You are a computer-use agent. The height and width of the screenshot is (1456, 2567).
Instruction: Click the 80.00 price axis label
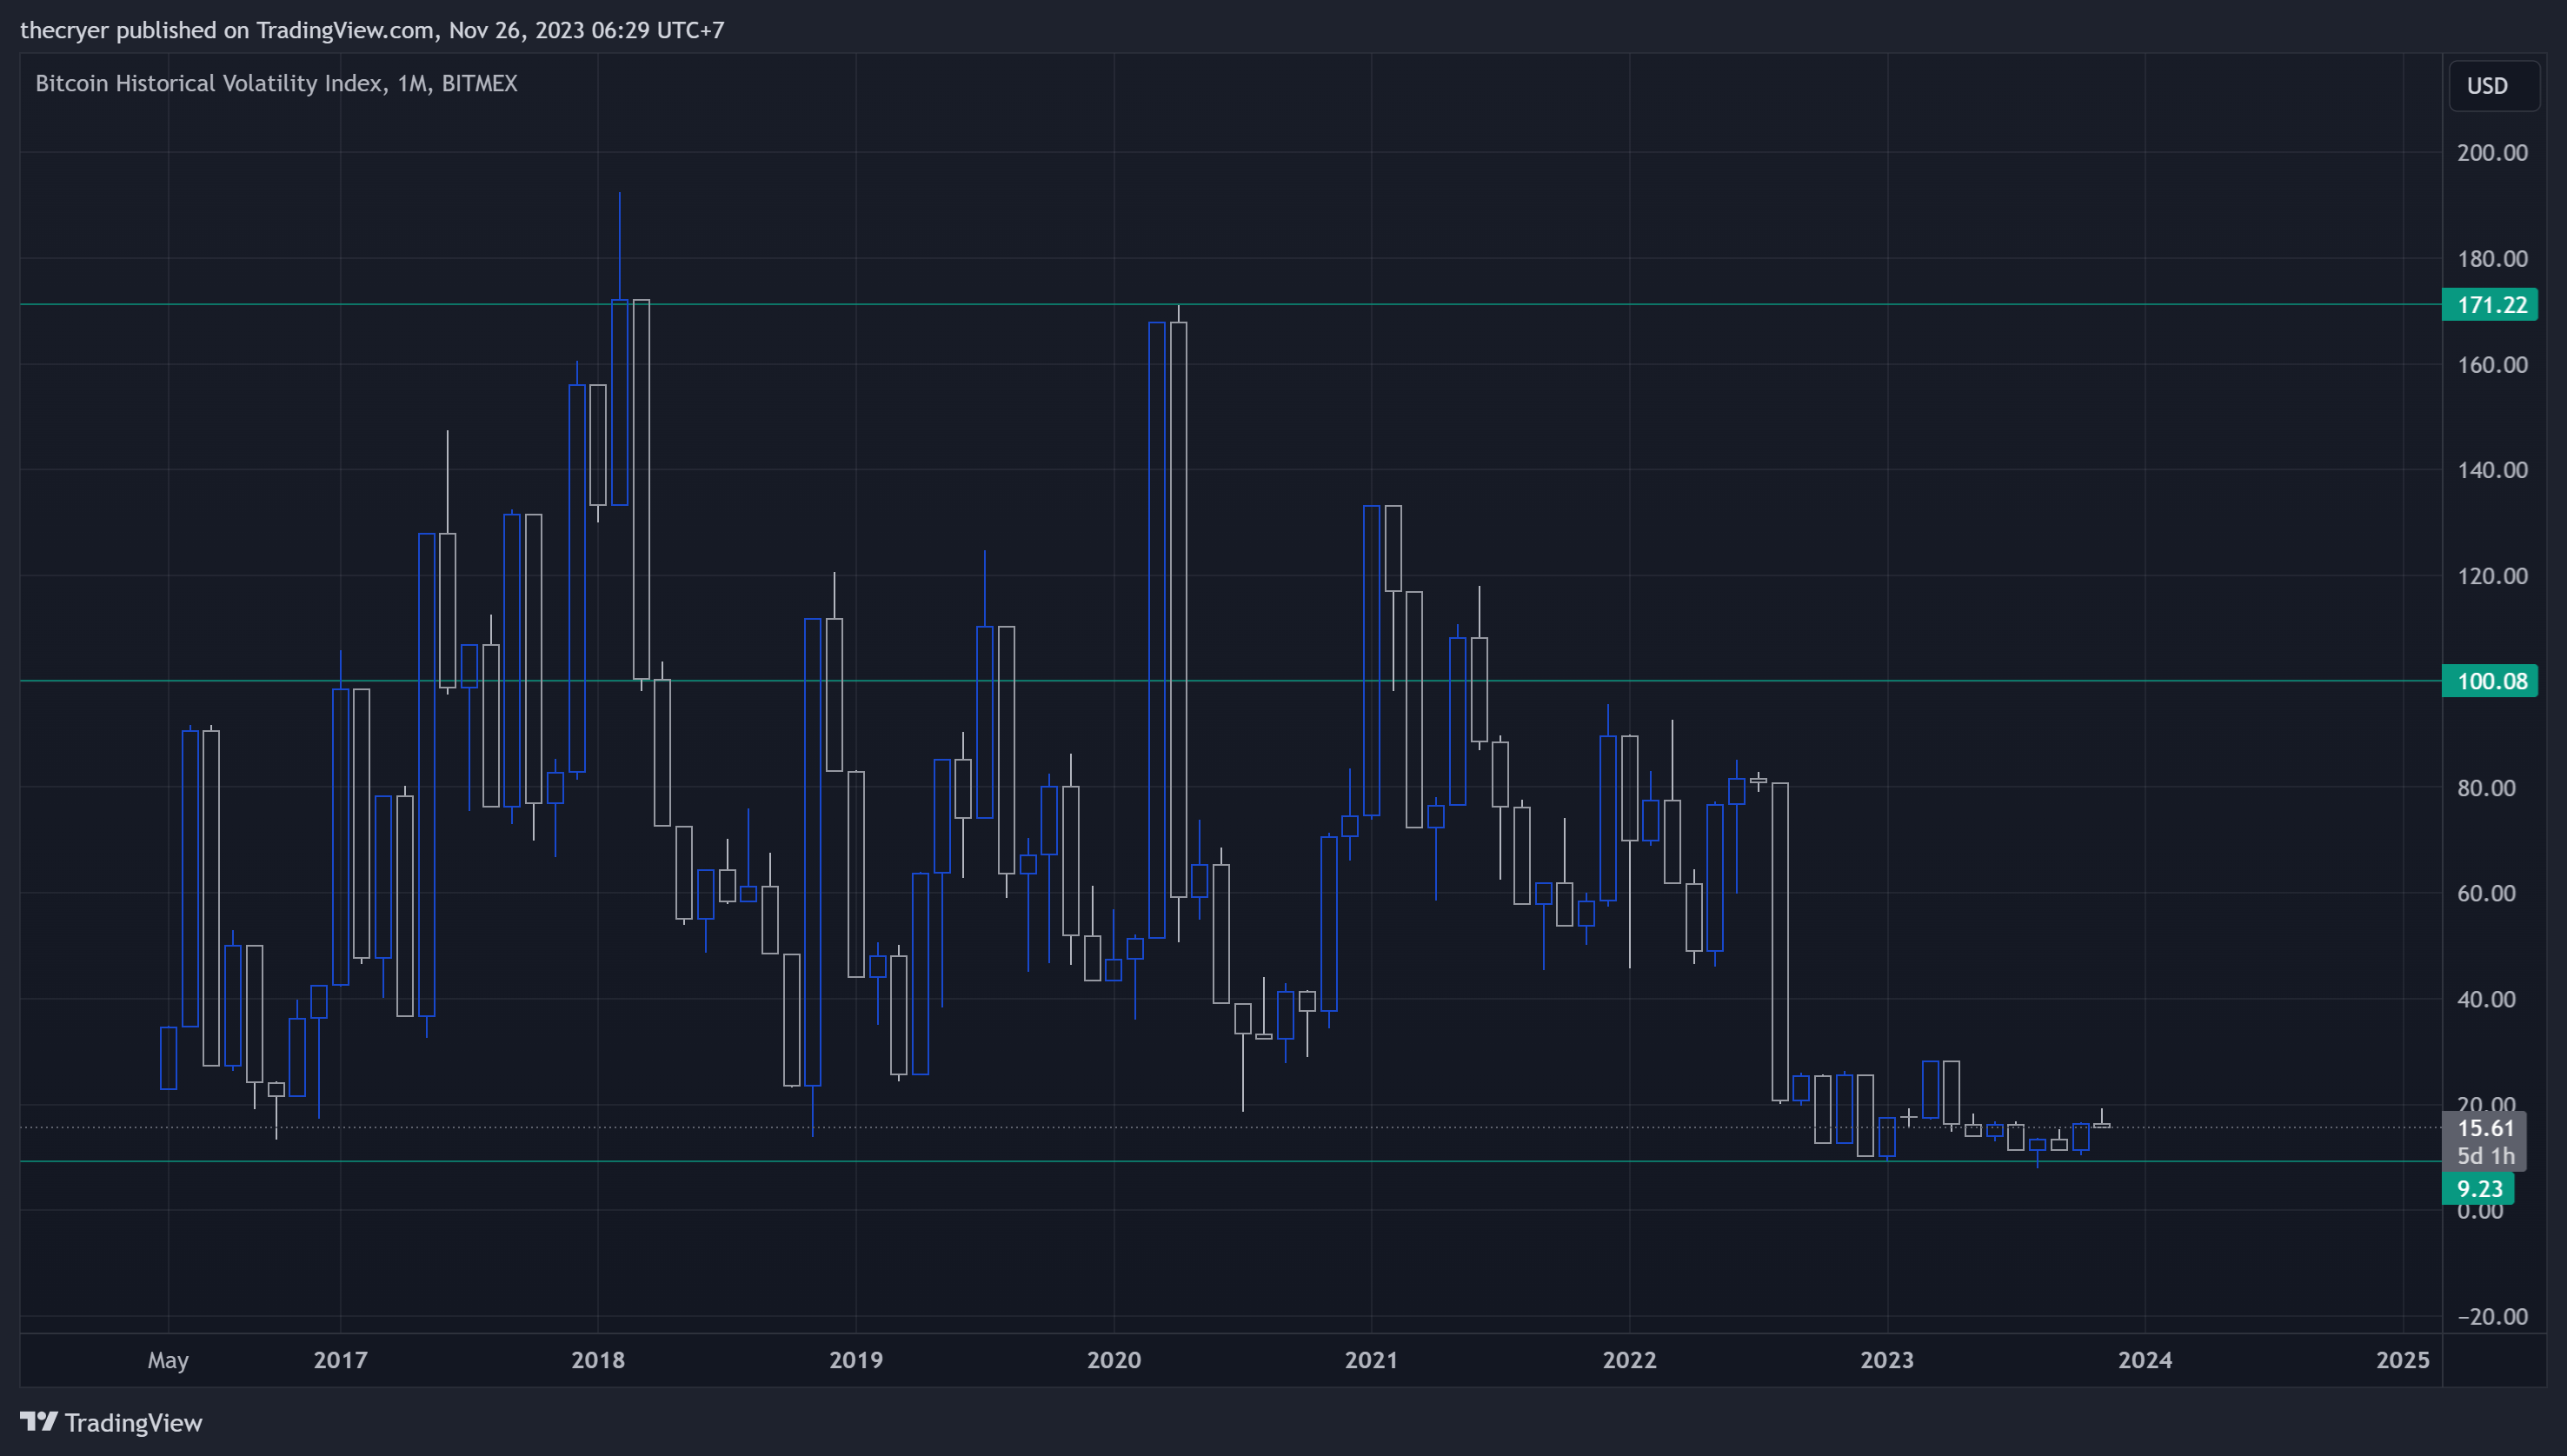(2486, 788)
